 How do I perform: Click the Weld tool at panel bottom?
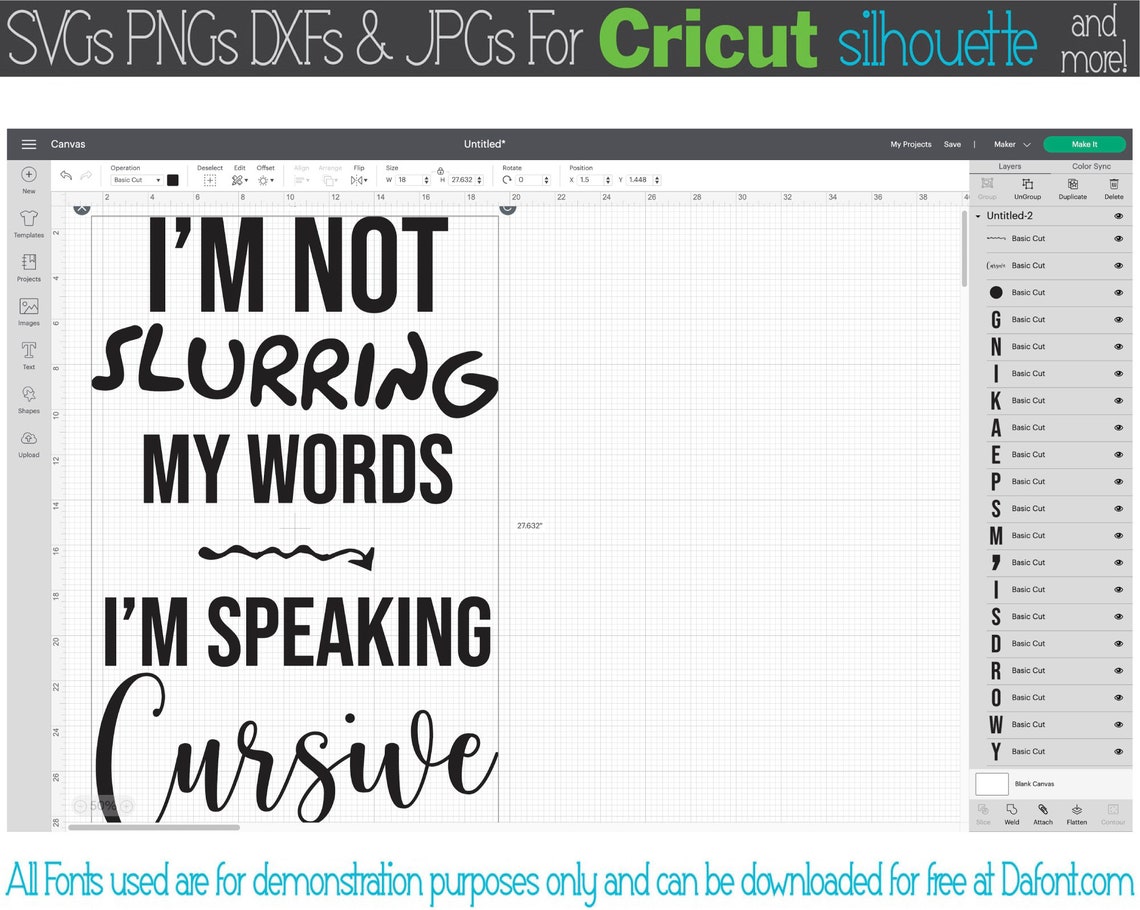pyautogui.click(x=1012, y=814)
